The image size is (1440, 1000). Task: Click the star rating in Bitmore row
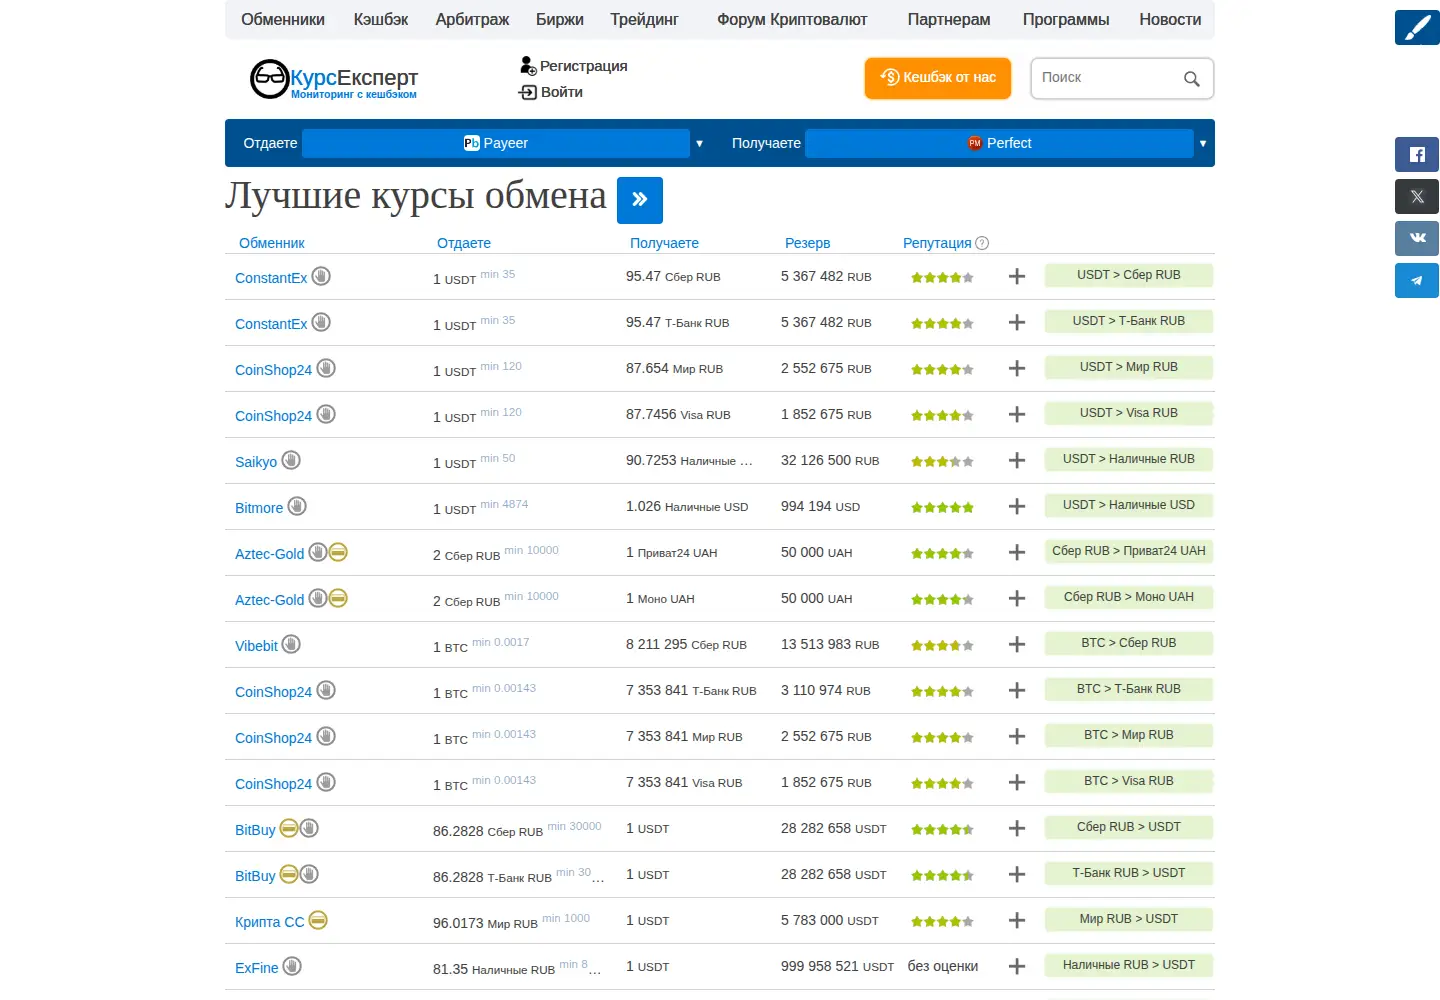(x=942, y=508)
